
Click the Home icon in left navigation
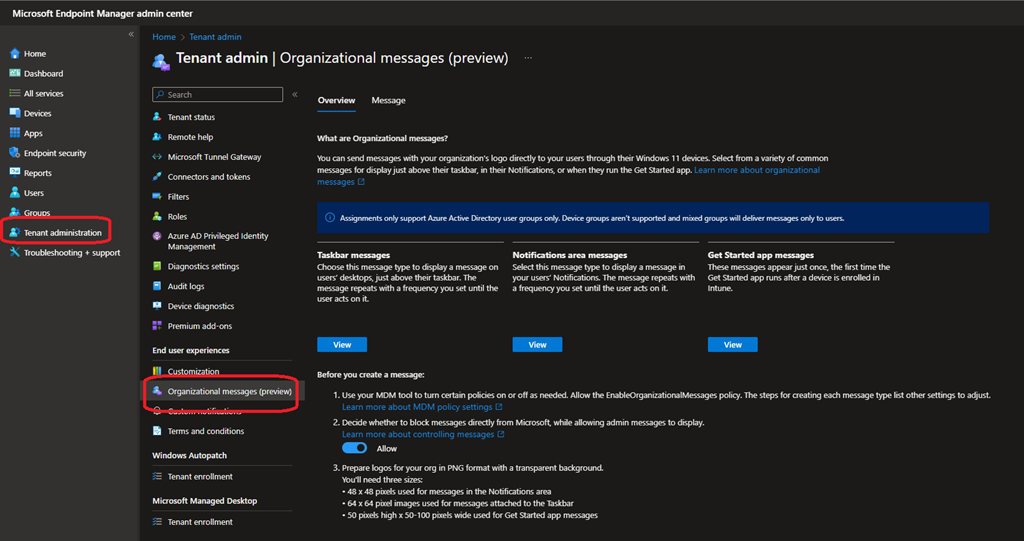(15, 54)
